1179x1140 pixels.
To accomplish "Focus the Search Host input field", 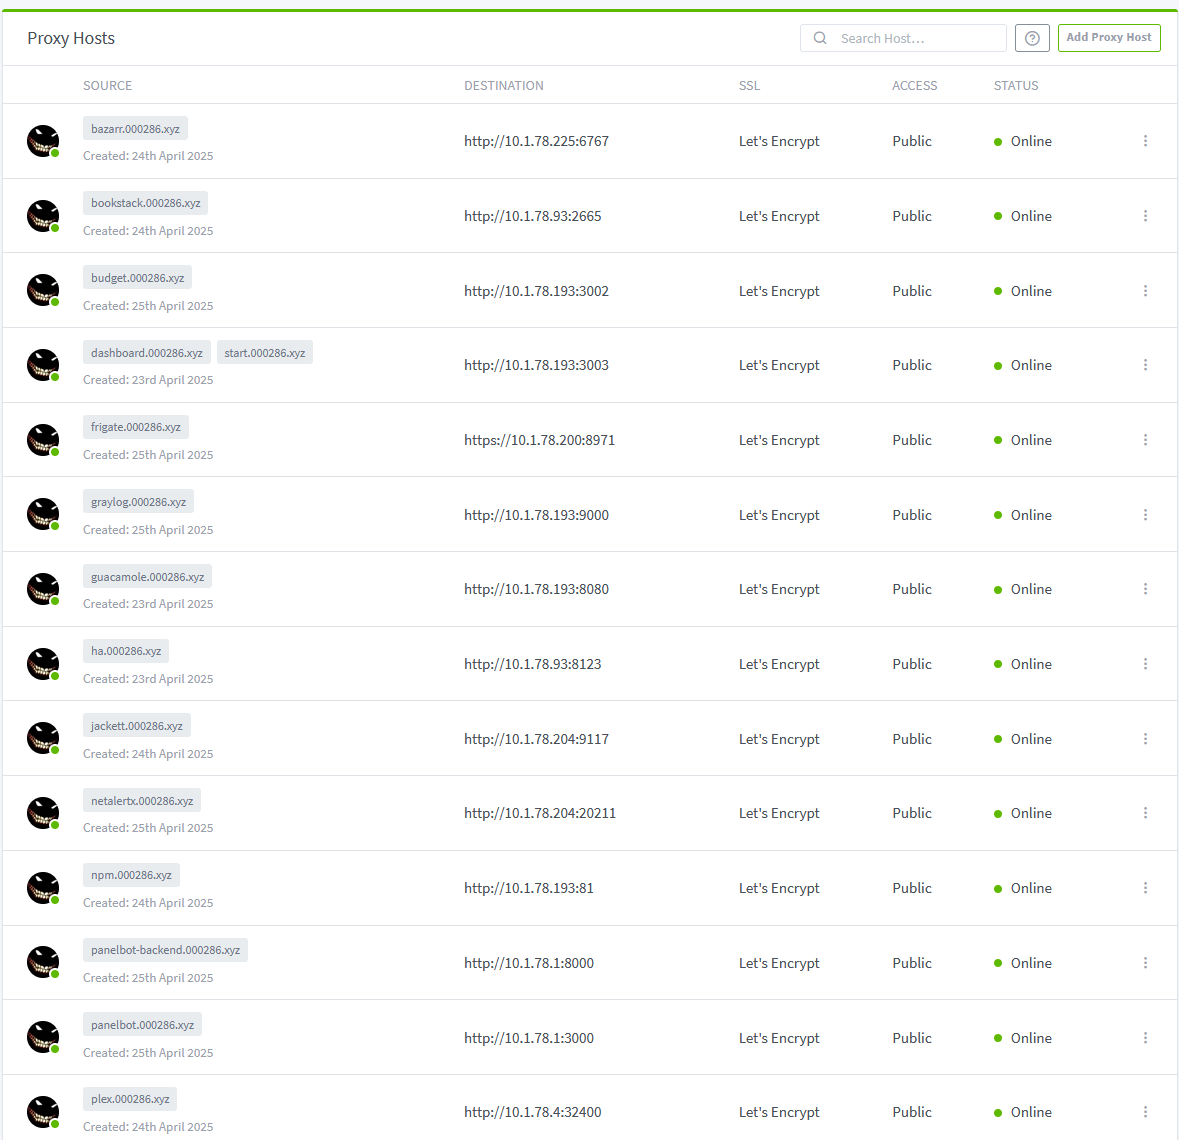I will [x=903, y=38].
